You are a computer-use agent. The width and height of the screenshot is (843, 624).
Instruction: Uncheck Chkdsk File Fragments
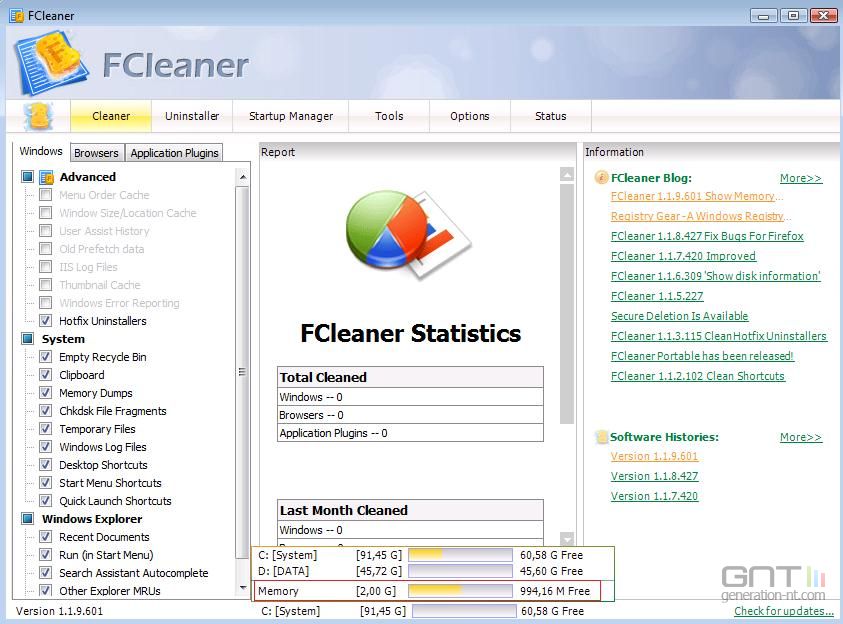point(46,411)
